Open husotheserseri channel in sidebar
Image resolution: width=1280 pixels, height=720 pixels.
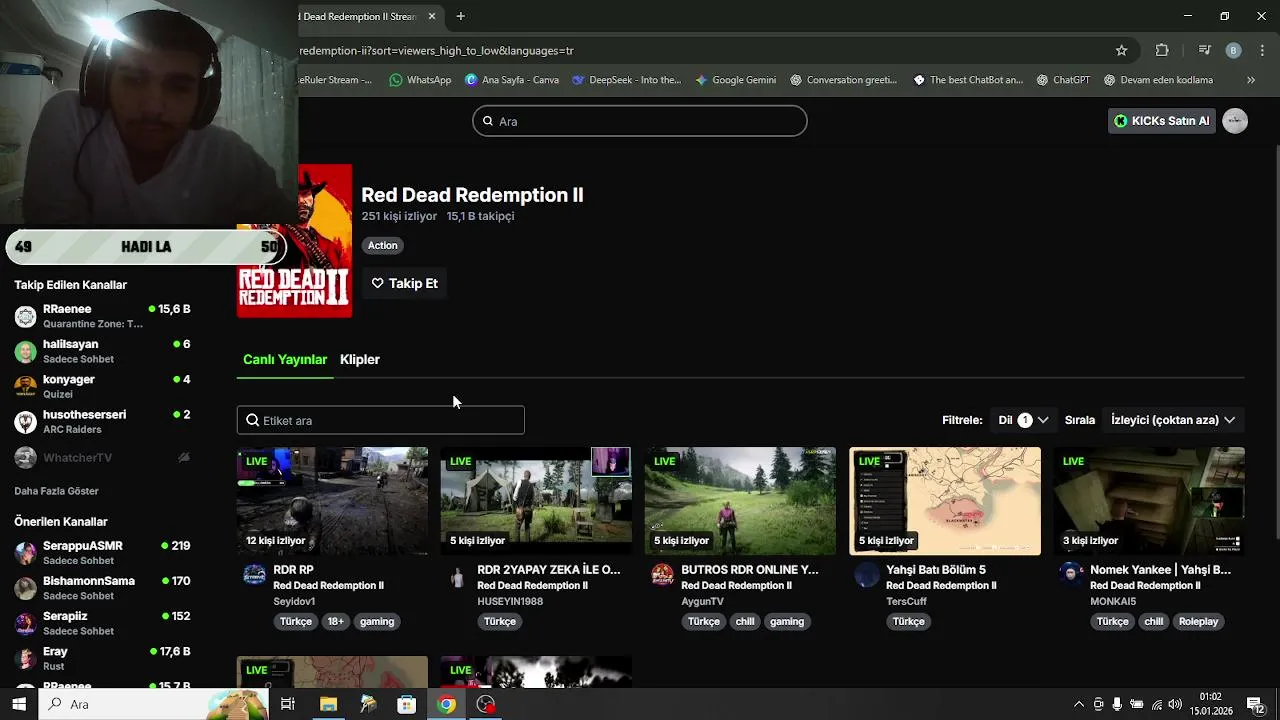coord(102,421)
